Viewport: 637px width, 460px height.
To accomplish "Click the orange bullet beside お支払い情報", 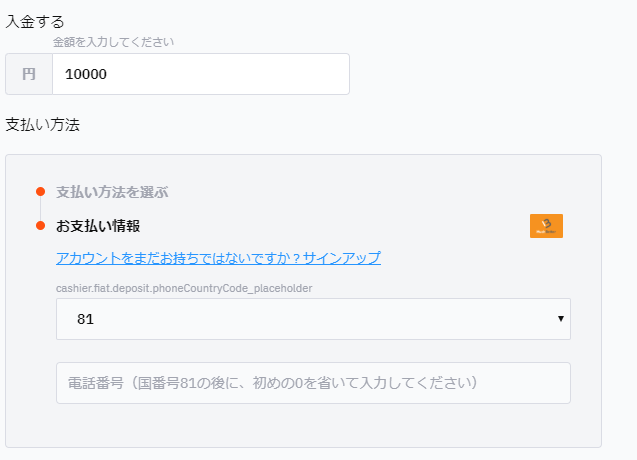I will click(x=40, y=226).
